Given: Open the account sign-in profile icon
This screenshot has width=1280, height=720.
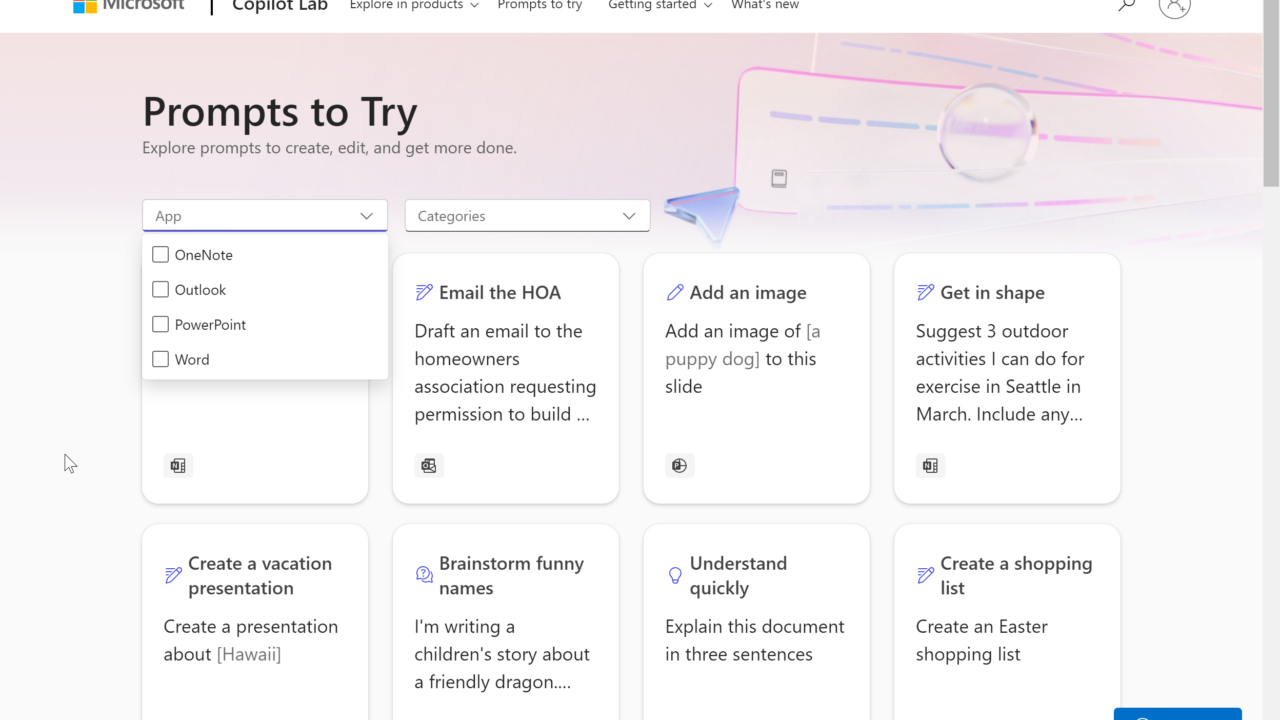Looking at the screenshot, I should click(x=1174, y=6).
